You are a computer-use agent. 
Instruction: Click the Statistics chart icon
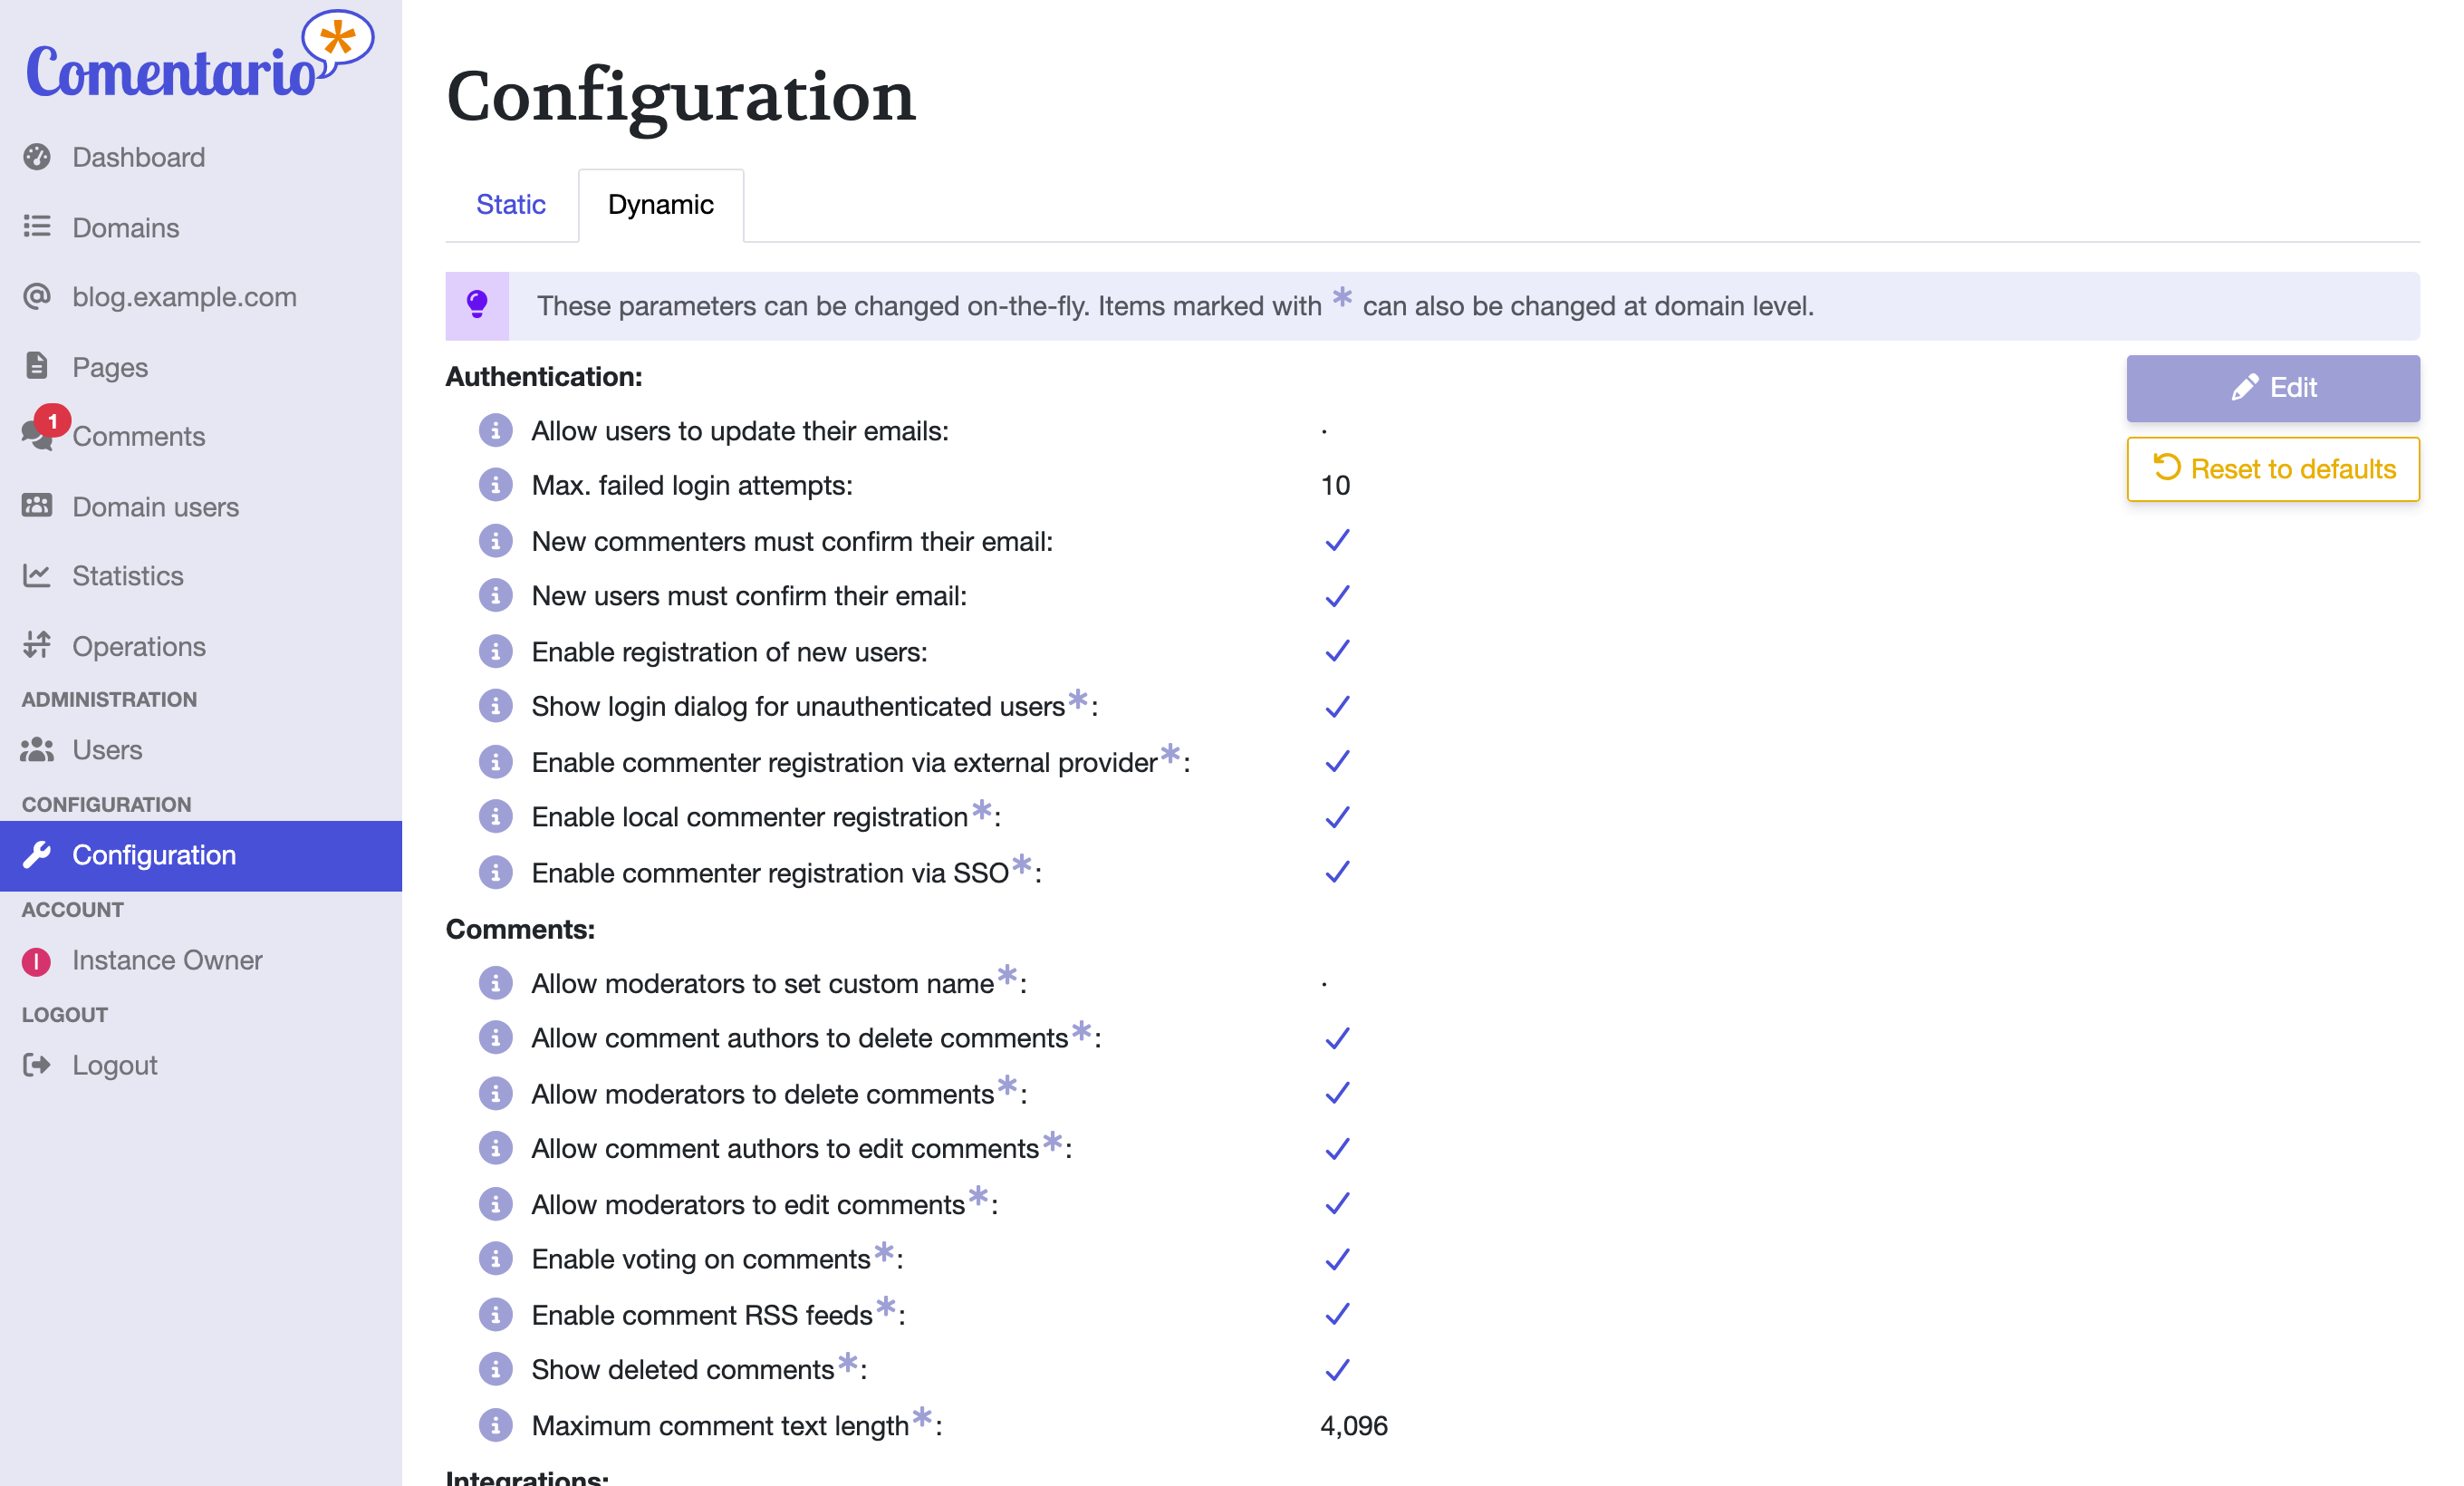click(x=37, y=575)
